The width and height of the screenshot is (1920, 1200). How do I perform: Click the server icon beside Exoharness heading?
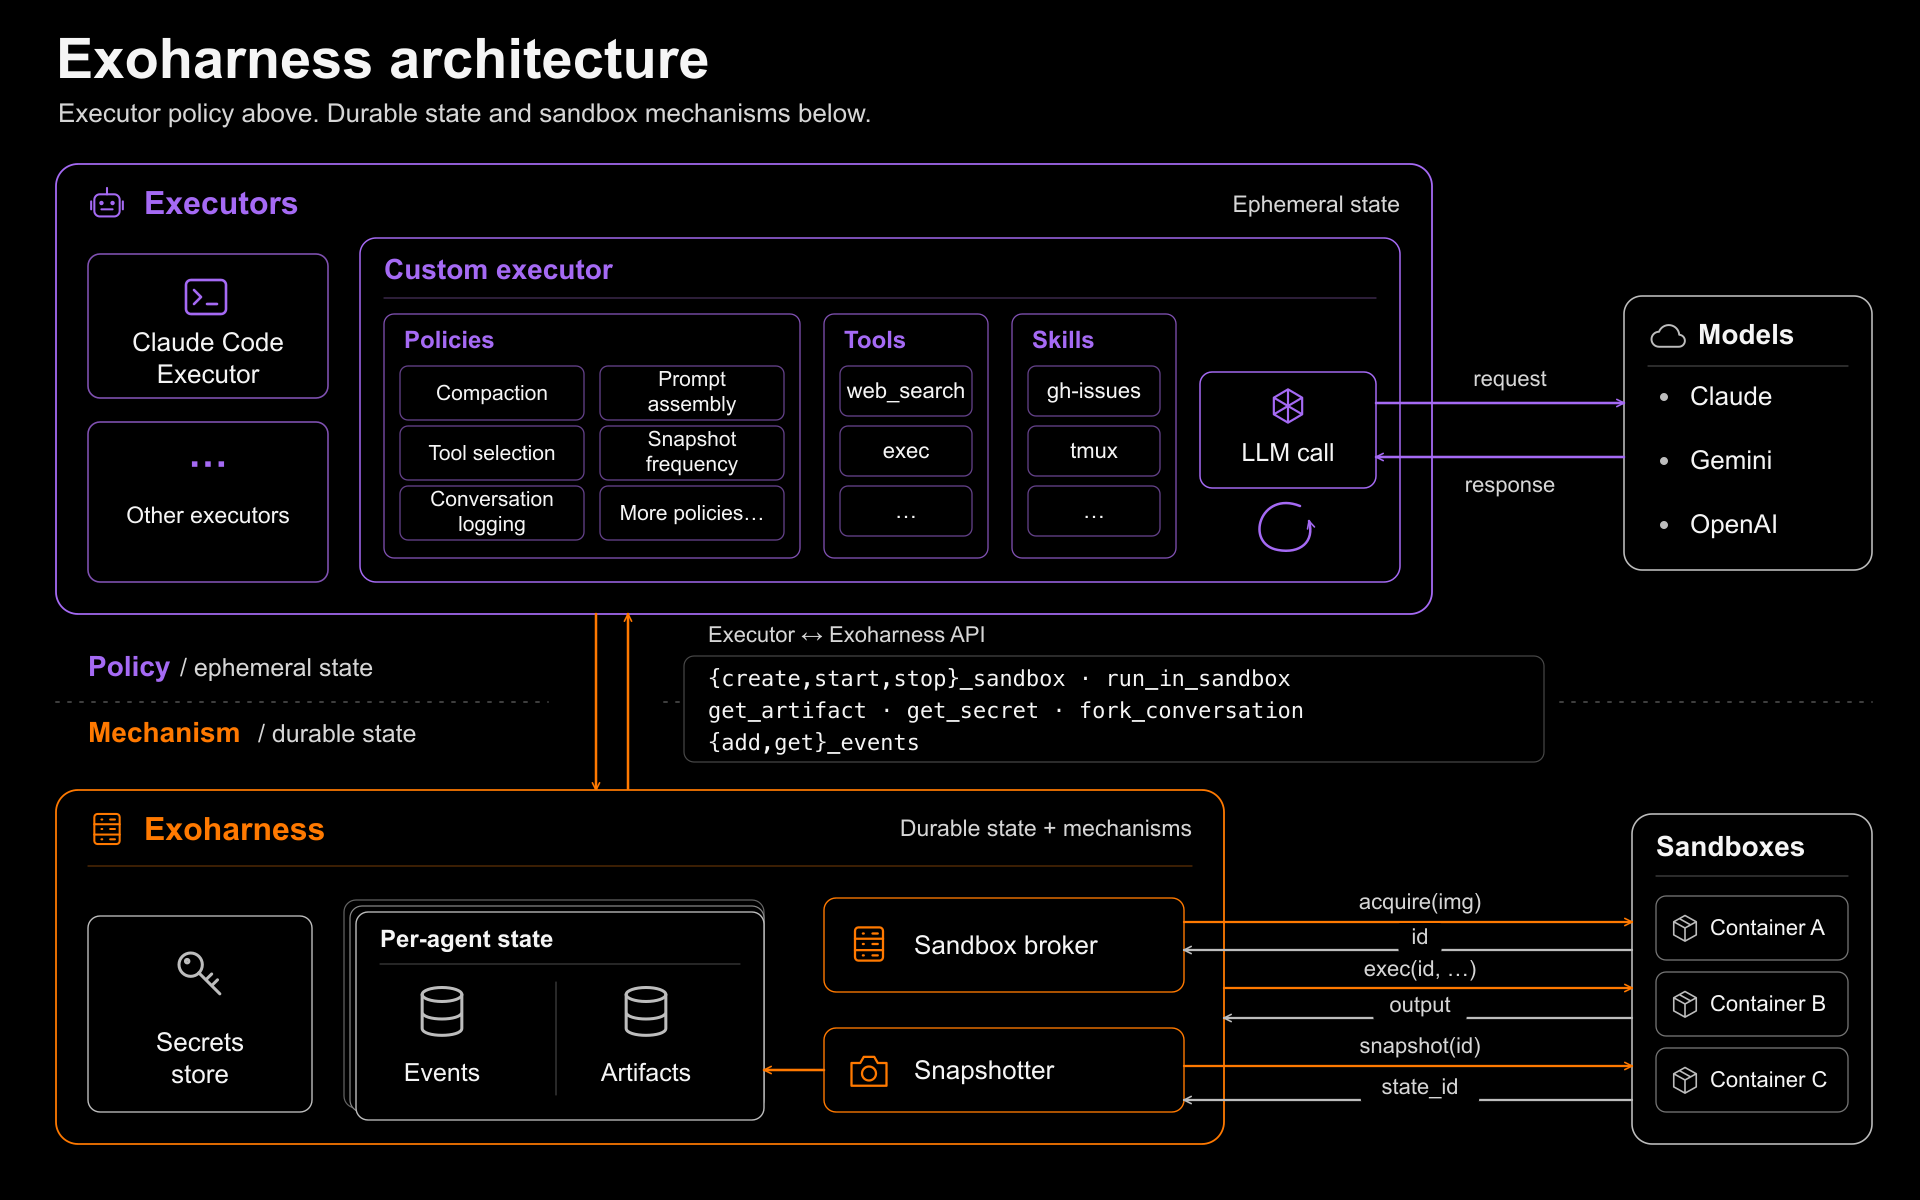[x=107, y=829]
